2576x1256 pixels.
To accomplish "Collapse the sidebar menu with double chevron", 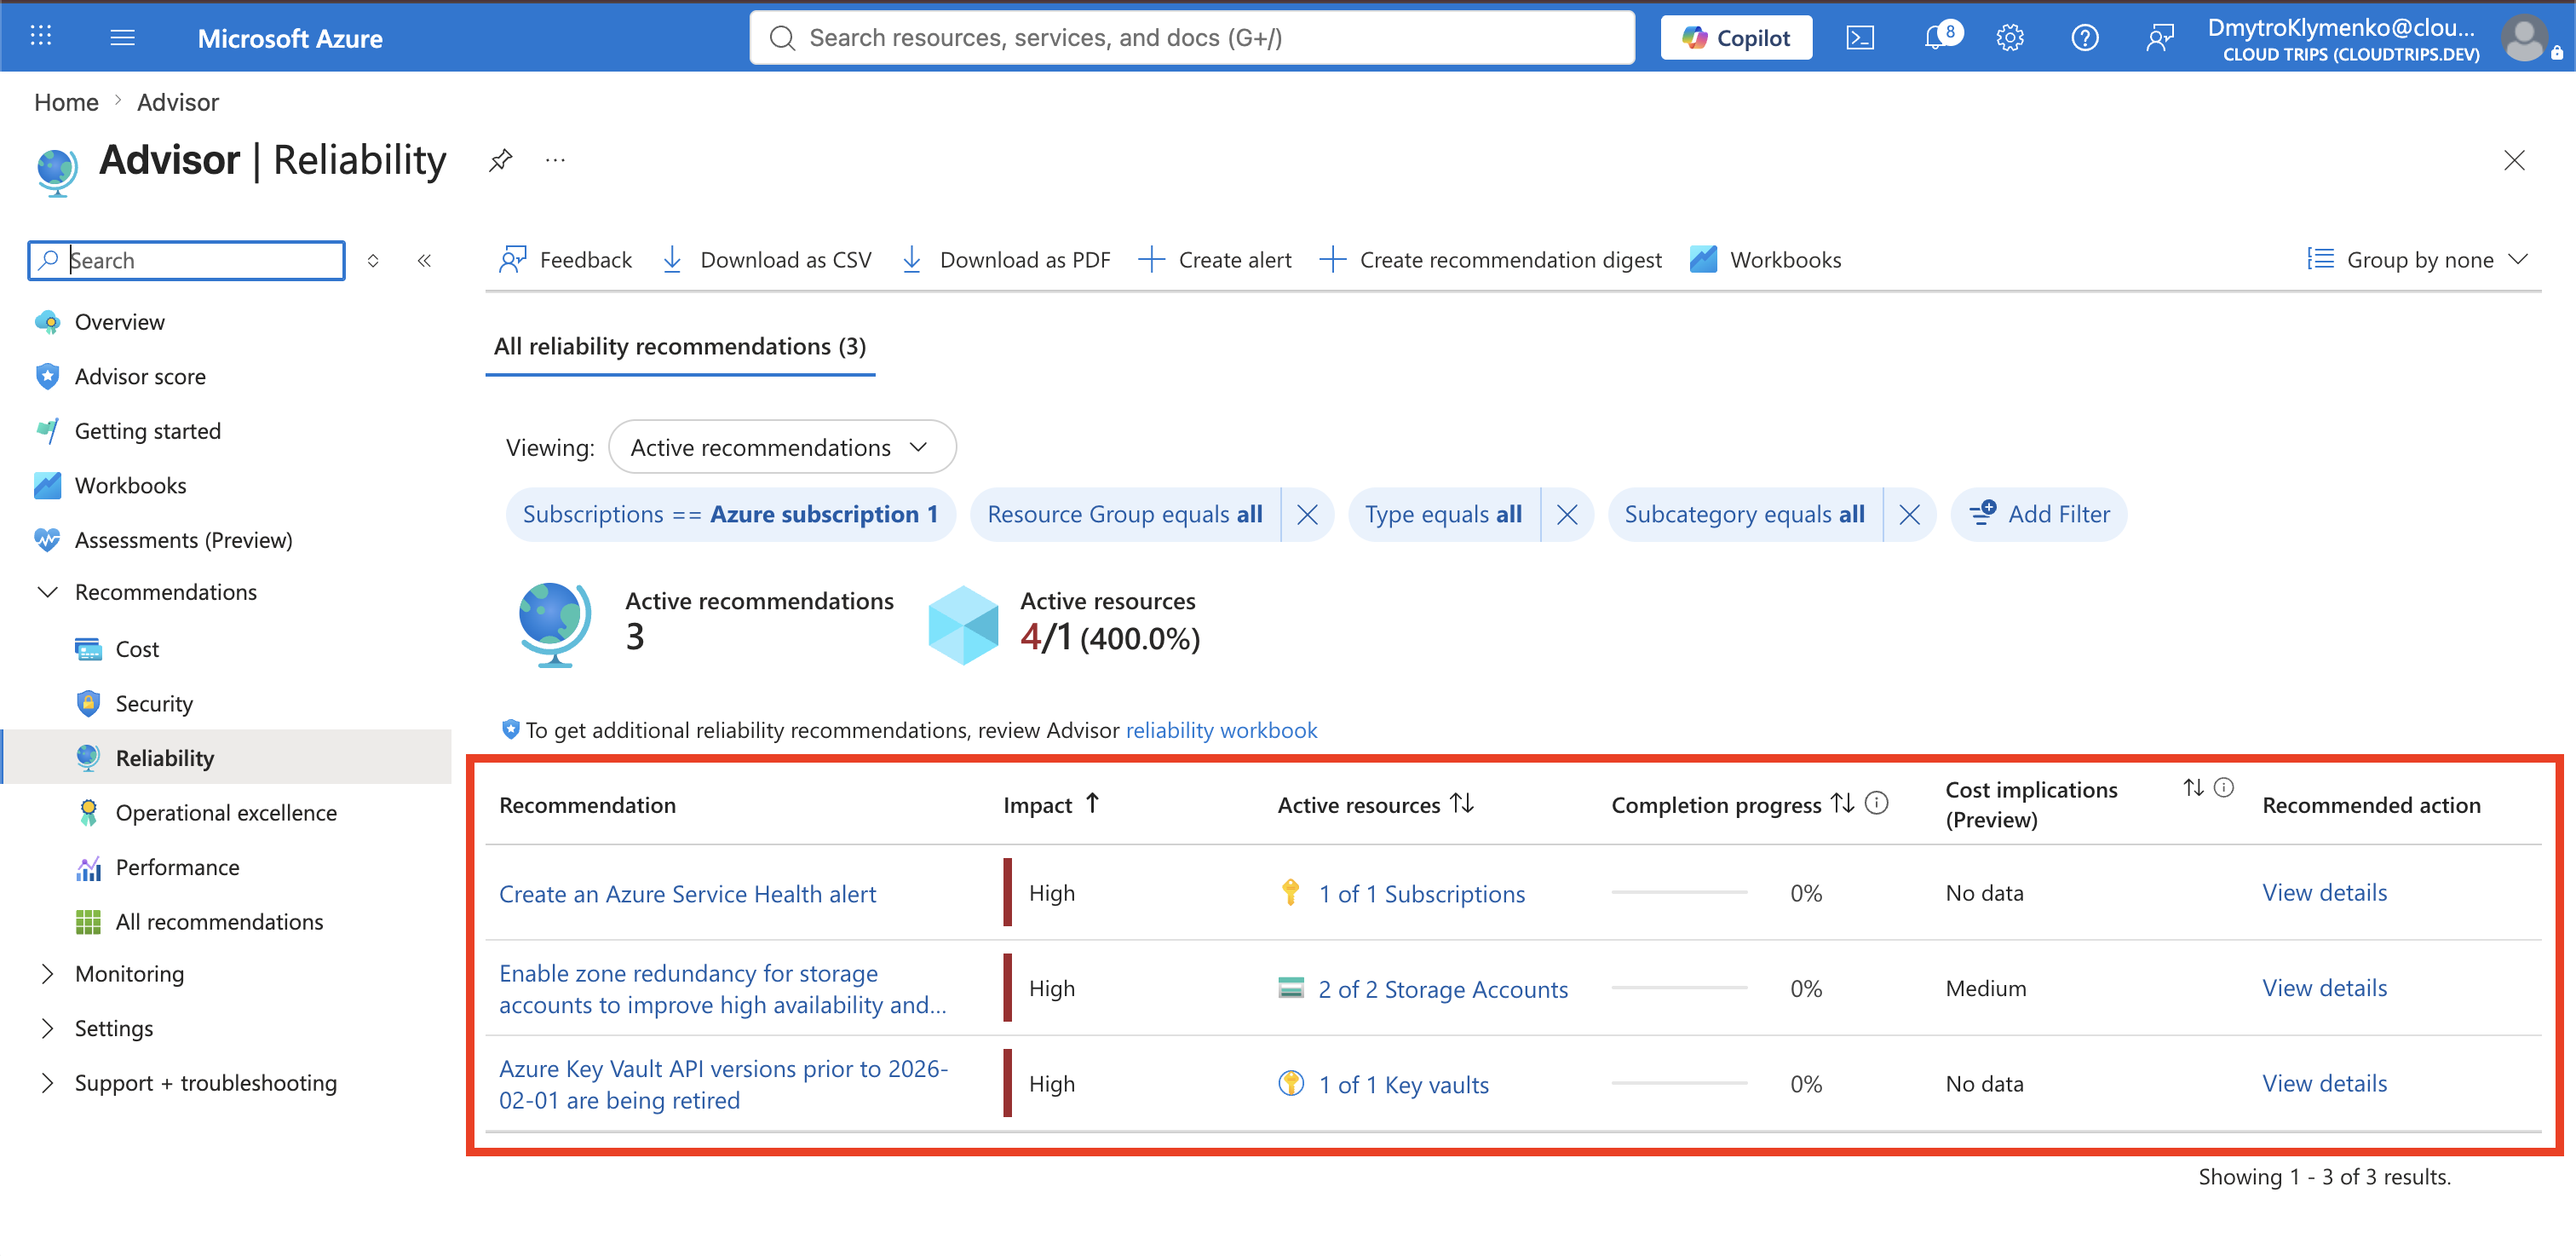I will (x=424, y=261).
